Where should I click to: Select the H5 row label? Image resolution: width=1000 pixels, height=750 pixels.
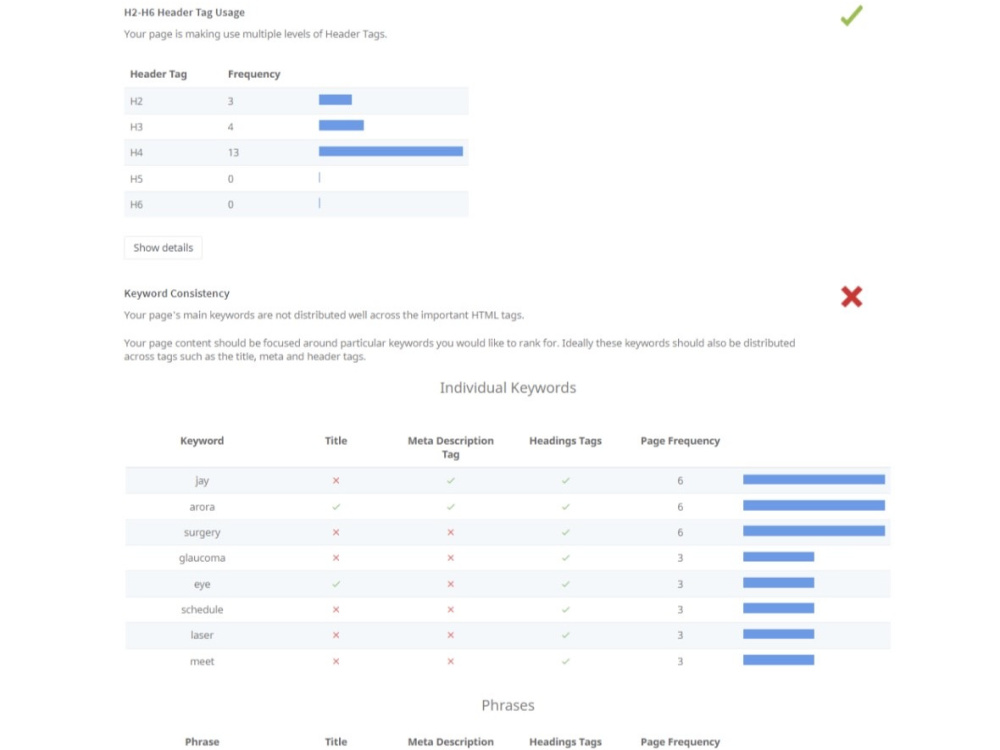[x=136, y=179]
